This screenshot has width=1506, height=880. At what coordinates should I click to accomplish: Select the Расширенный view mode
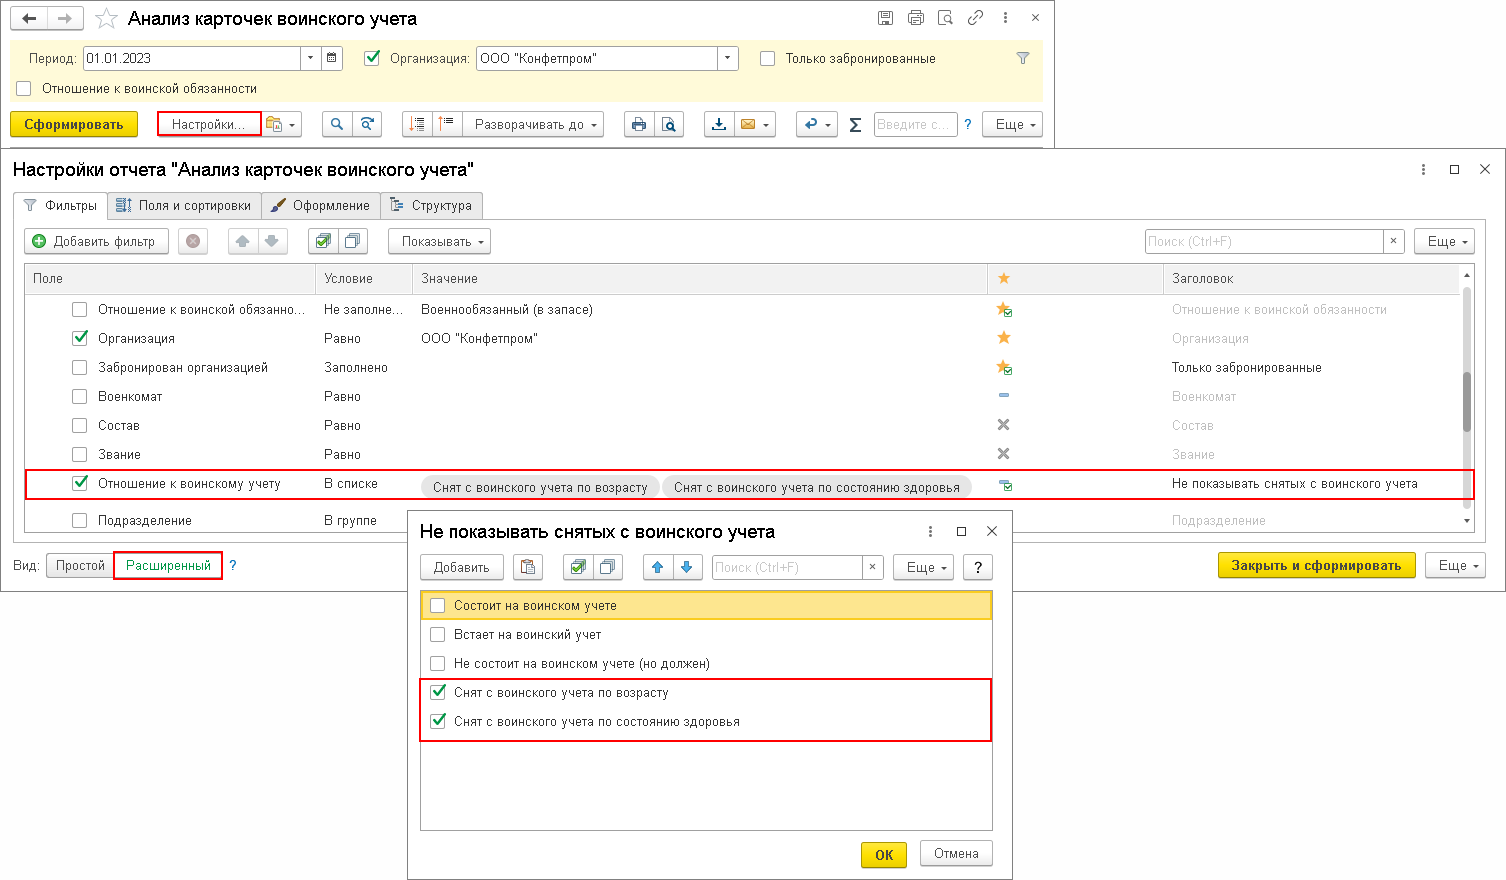tap(168, 565)
